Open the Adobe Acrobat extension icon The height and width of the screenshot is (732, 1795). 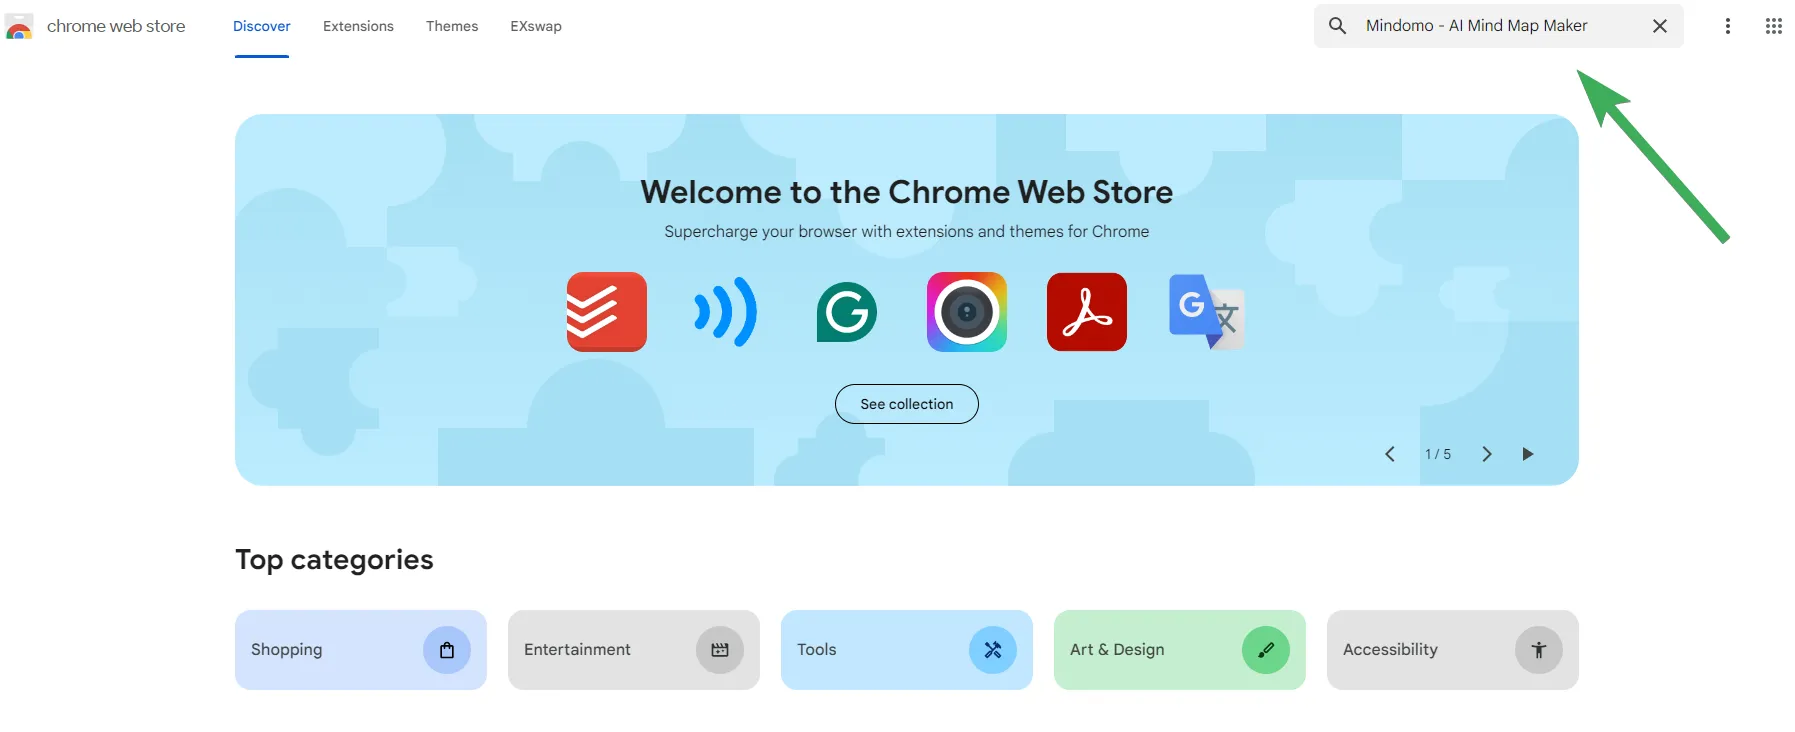(x=1087, y=312)
